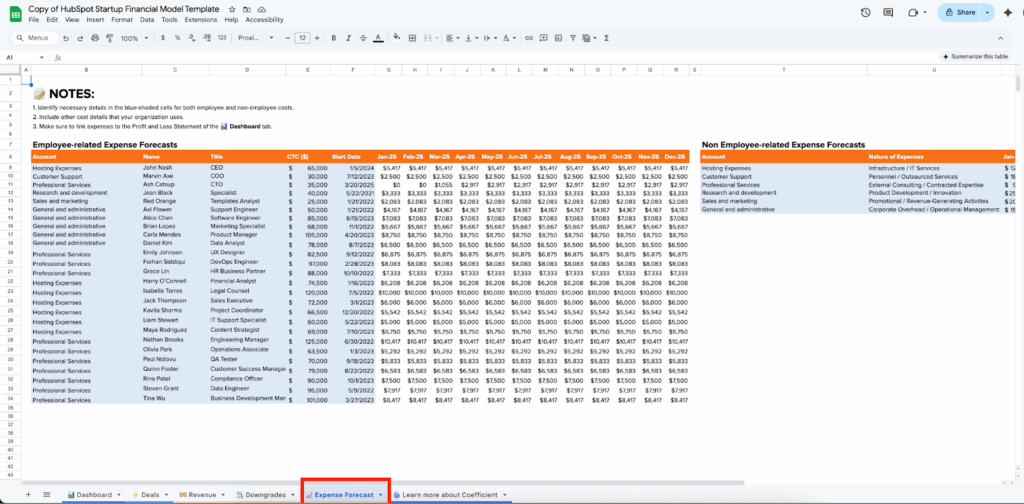The image size is (1024, 504).
Task: Open the comments panel icon
Action: click(889, 12)
